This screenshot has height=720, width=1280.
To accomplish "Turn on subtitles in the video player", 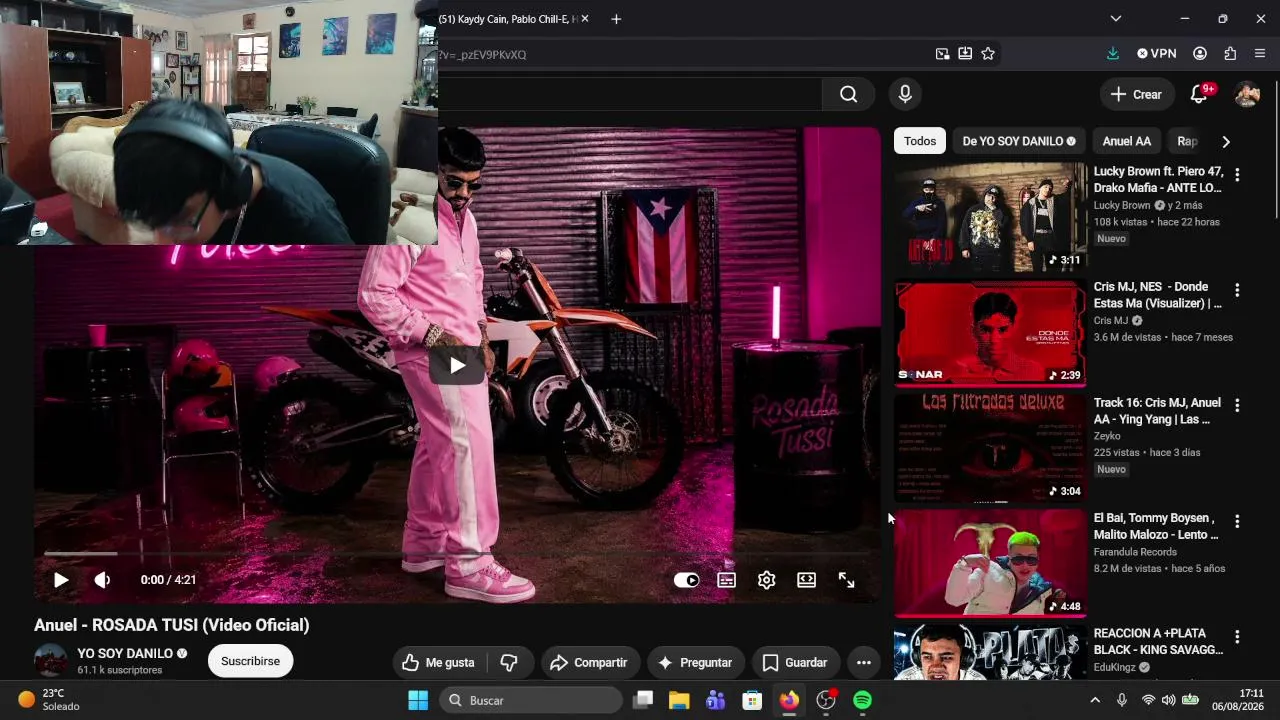I will [x=727, y=580].
